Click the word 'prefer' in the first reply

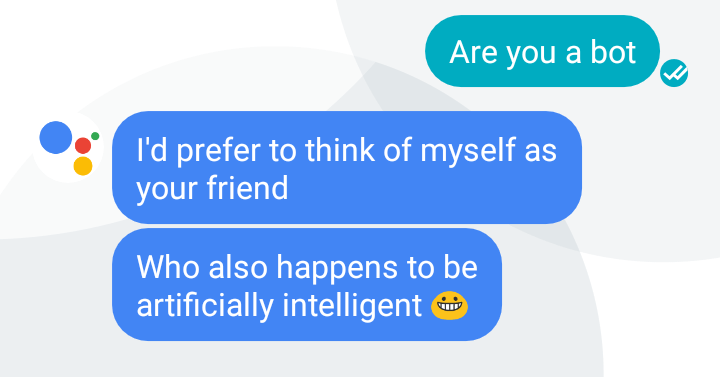tap(219, 150)
